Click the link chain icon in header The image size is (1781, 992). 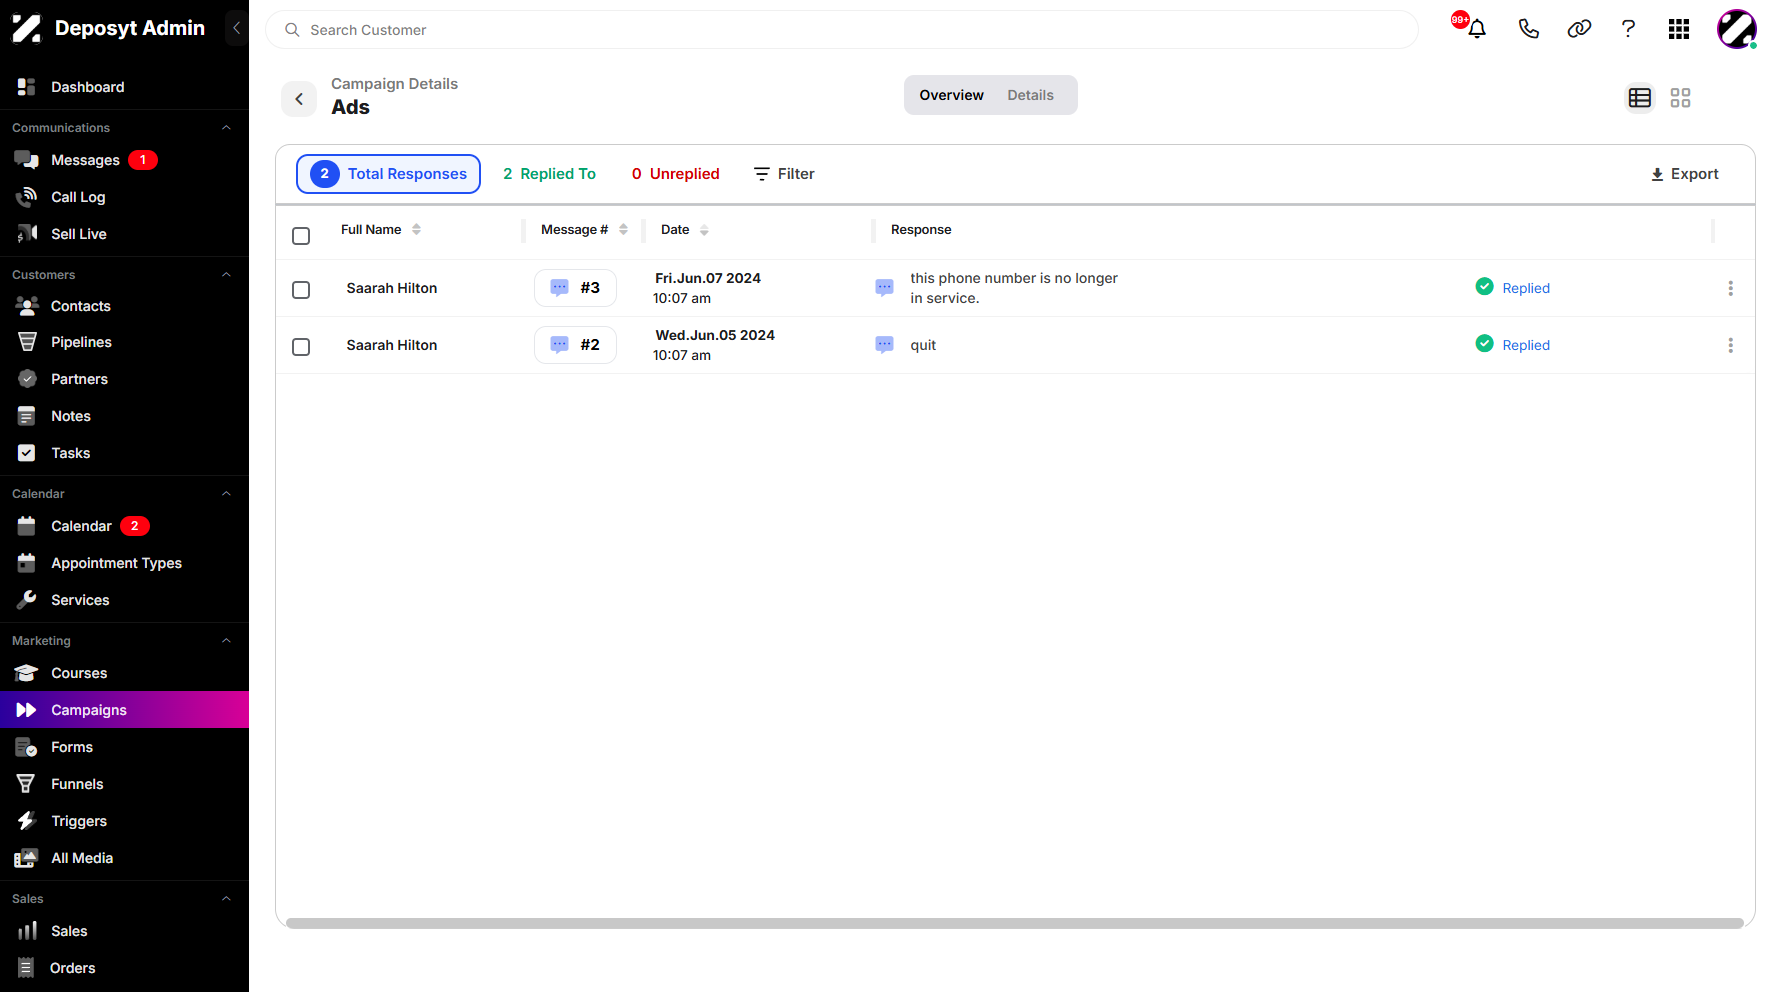point(1579,29)
